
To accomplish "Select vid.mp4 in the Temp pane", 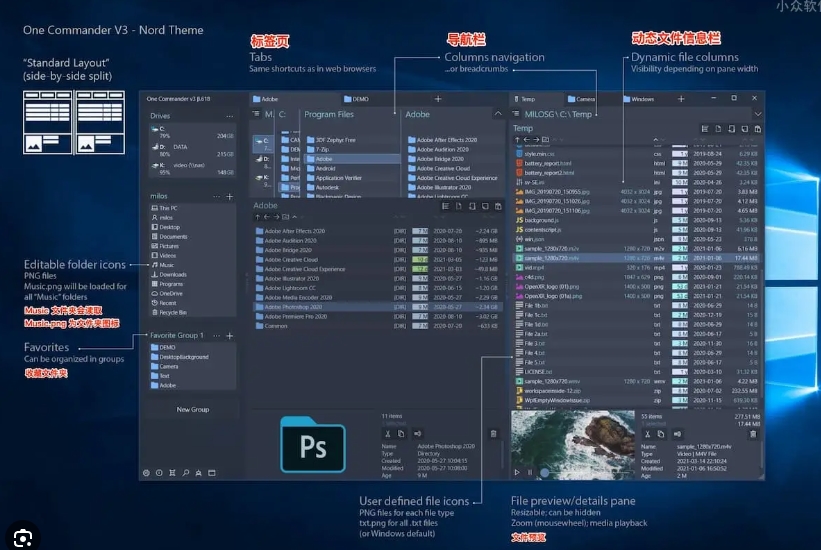I will tap(637, 268).
